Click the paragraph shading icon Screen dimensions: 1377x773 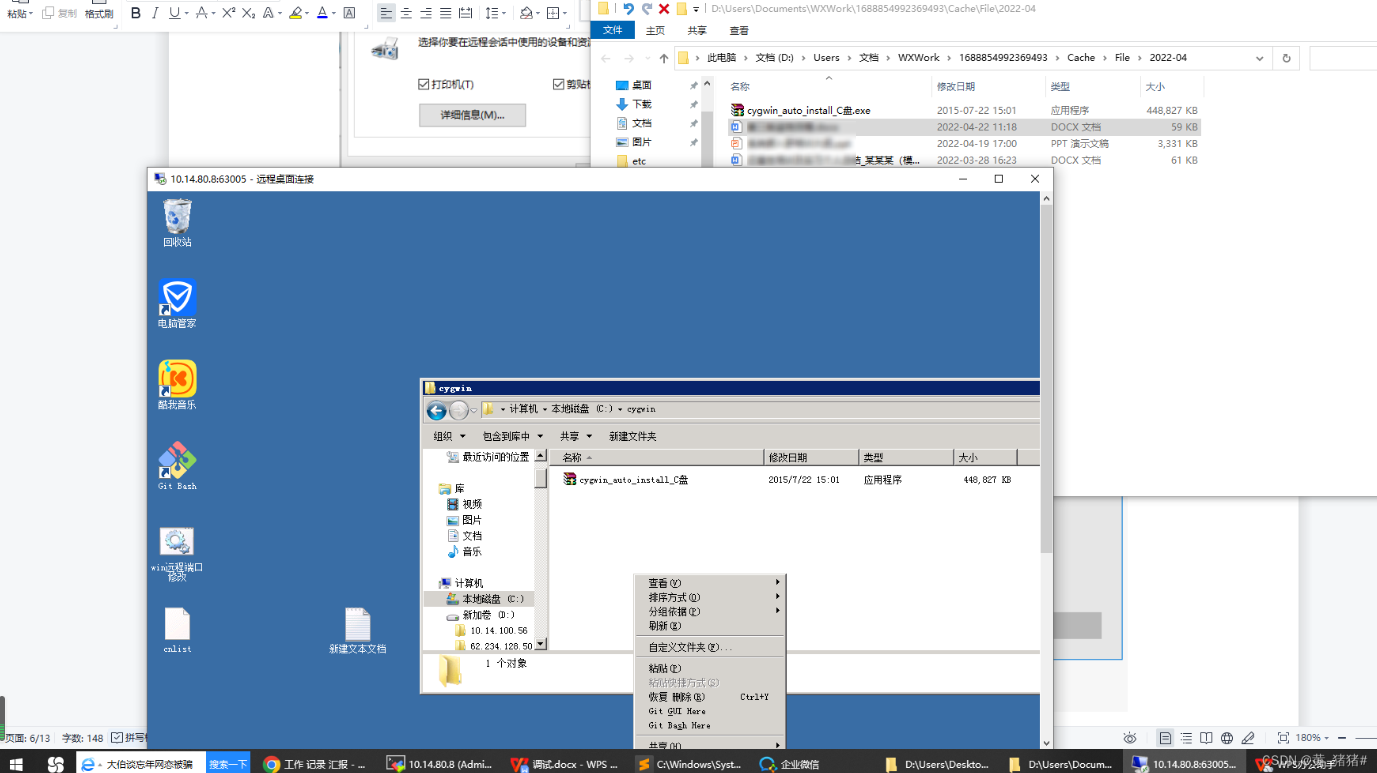(x=526, y=13)
